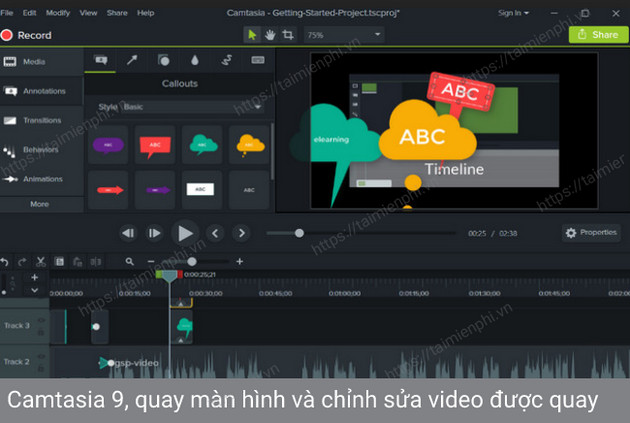Play the video preview
Viewport: 630px width, 423px height.
pos(185,233)
